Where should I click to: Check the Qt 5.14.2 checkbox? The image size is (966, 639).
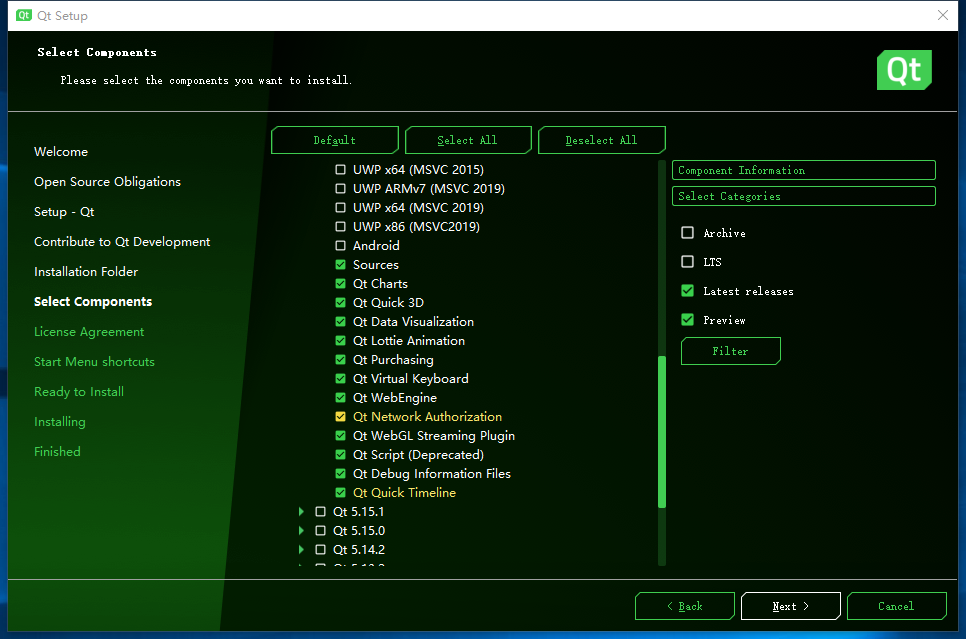pos(320,550)
